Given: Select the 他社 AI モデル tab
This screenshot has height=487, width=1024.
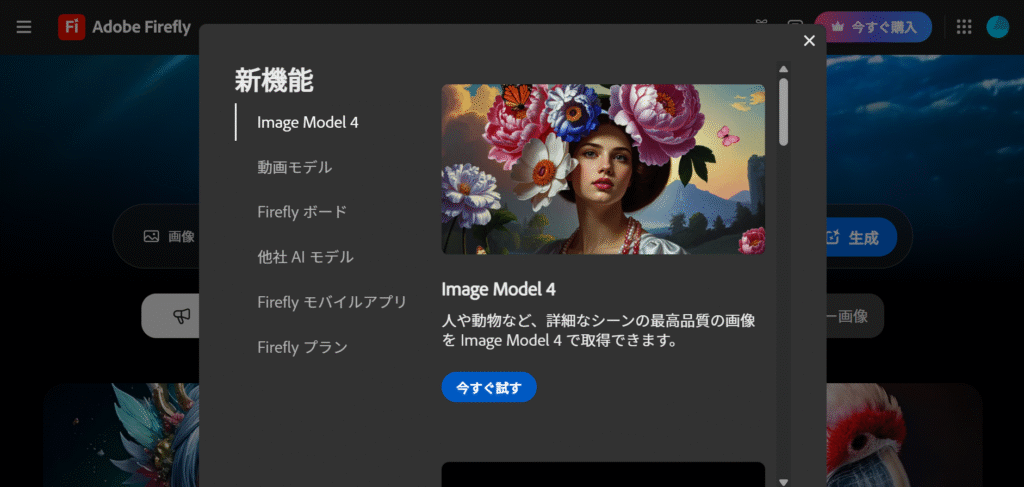Looking at the screenshot, I should pyautogui.click(x=305, y=257).
